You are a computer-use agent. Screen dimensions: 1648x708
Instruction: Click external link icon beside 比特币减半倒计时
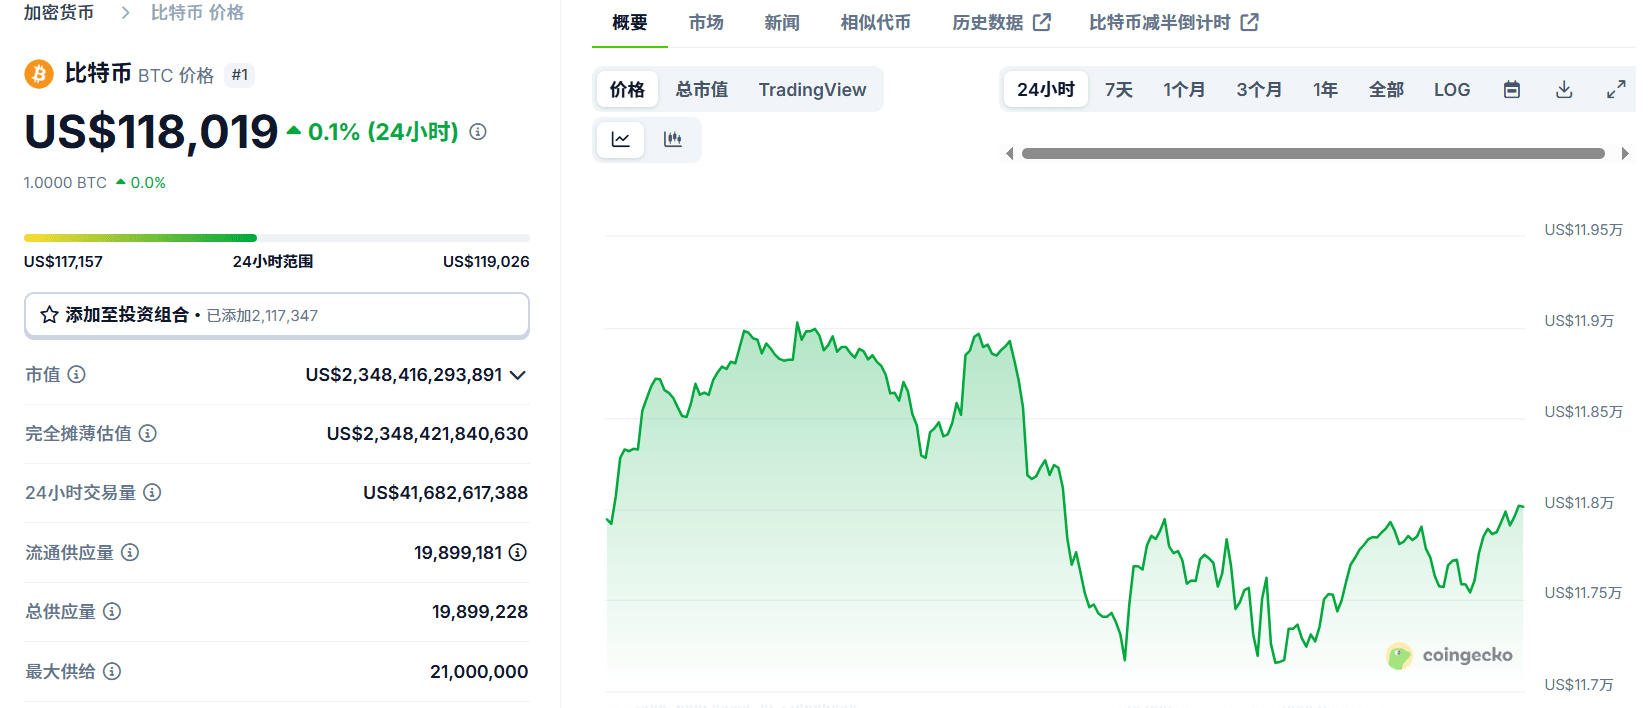(1250, 22)
